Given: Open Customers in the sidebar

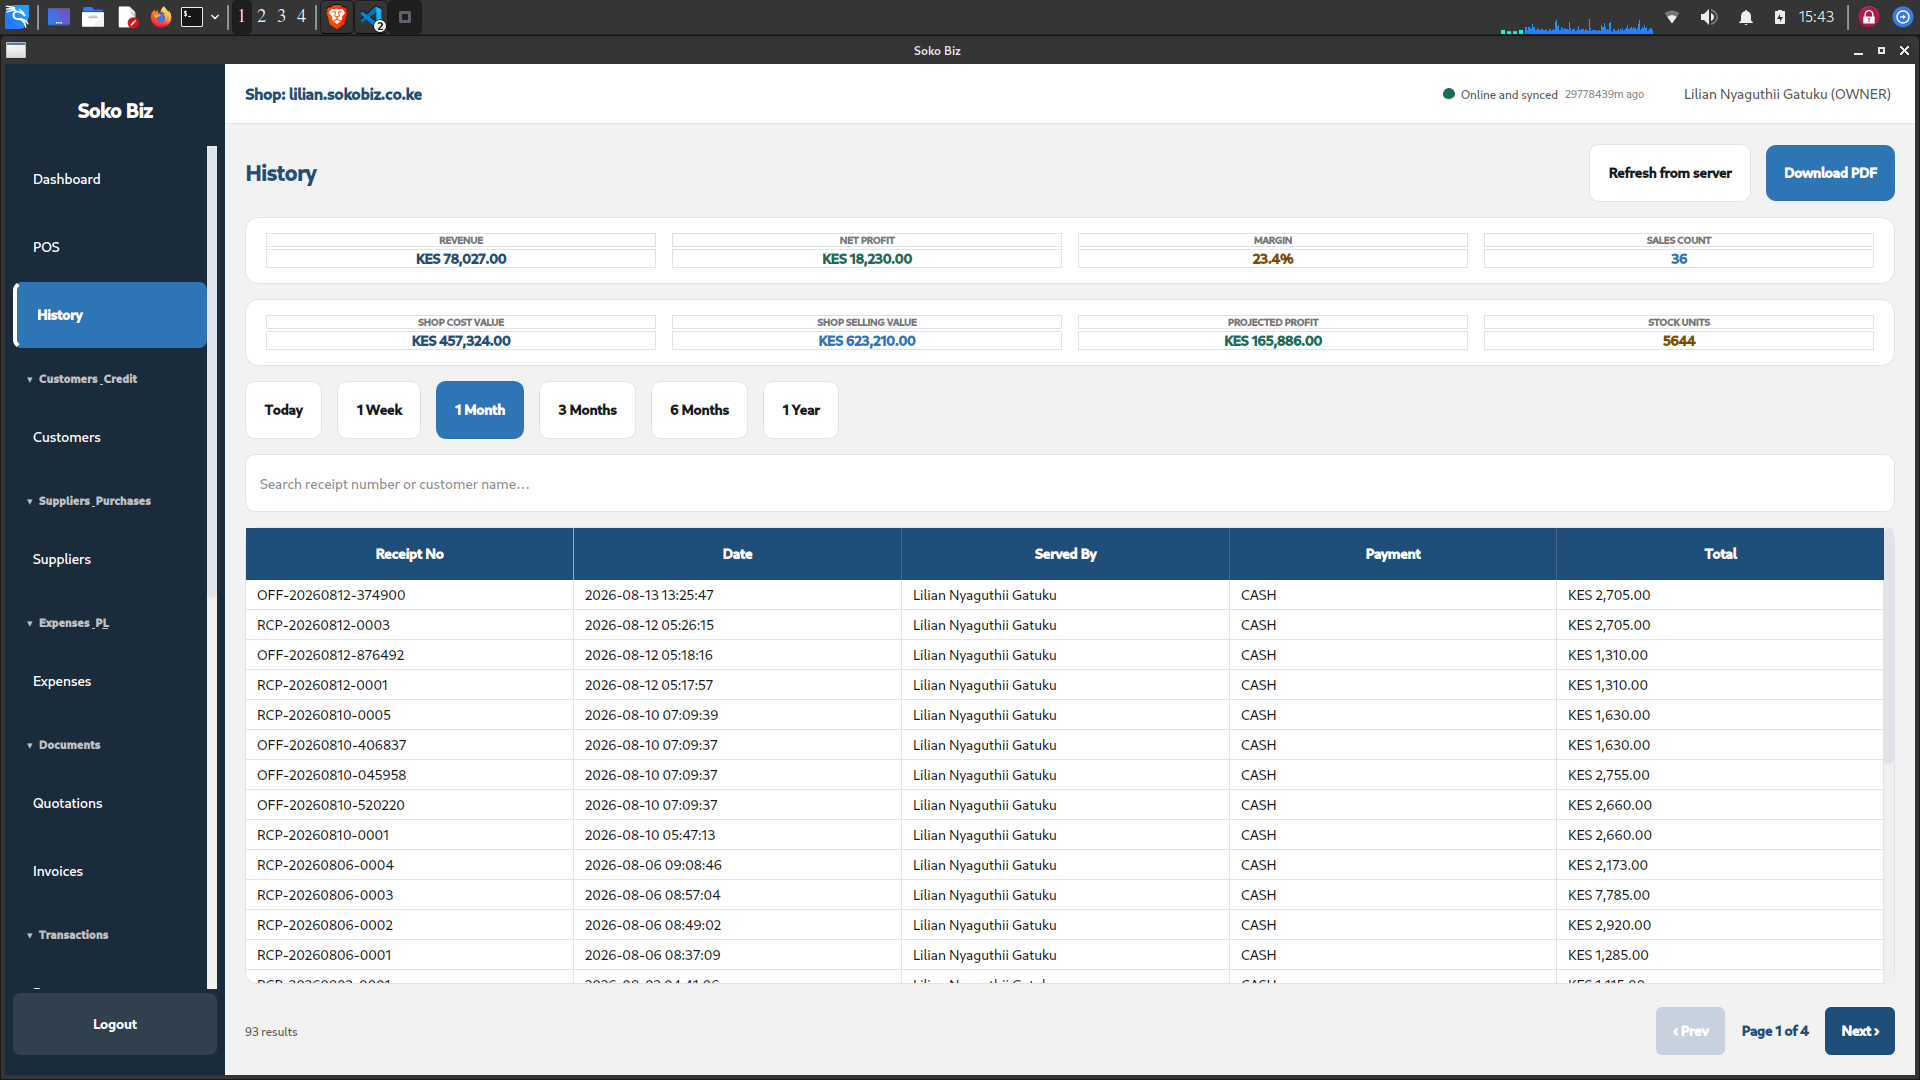Looking at the screenshot, I should pos(110,437).
